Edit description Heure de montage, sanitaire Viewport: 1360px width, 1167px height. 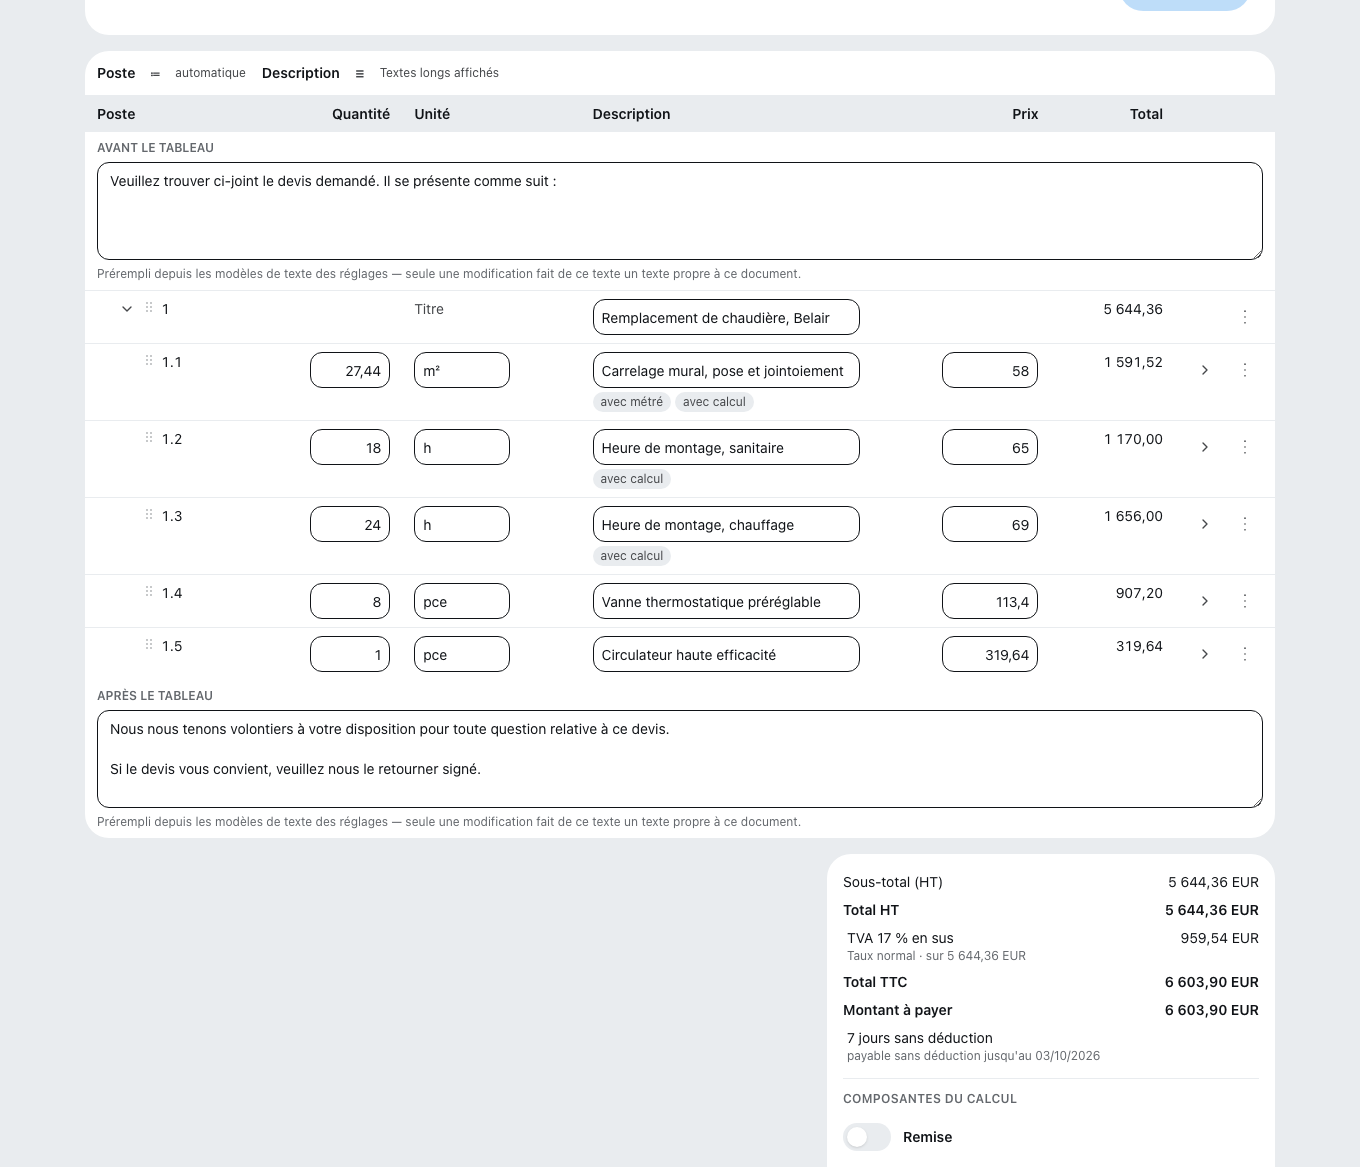point(726,447)
